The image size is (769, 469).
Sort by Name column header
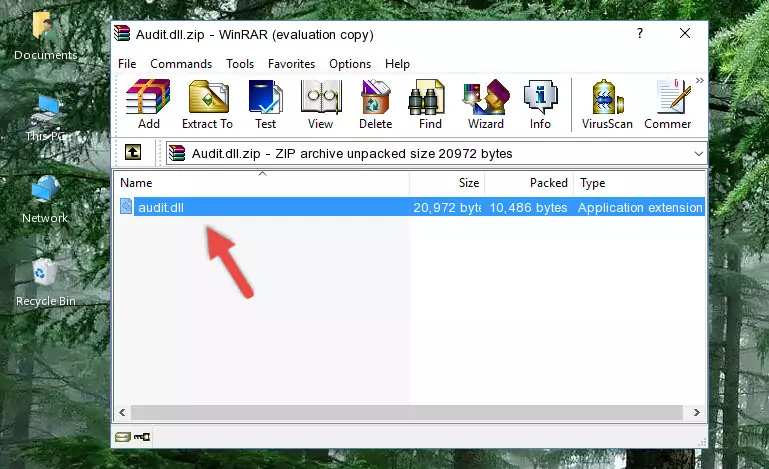coord(262,182)
